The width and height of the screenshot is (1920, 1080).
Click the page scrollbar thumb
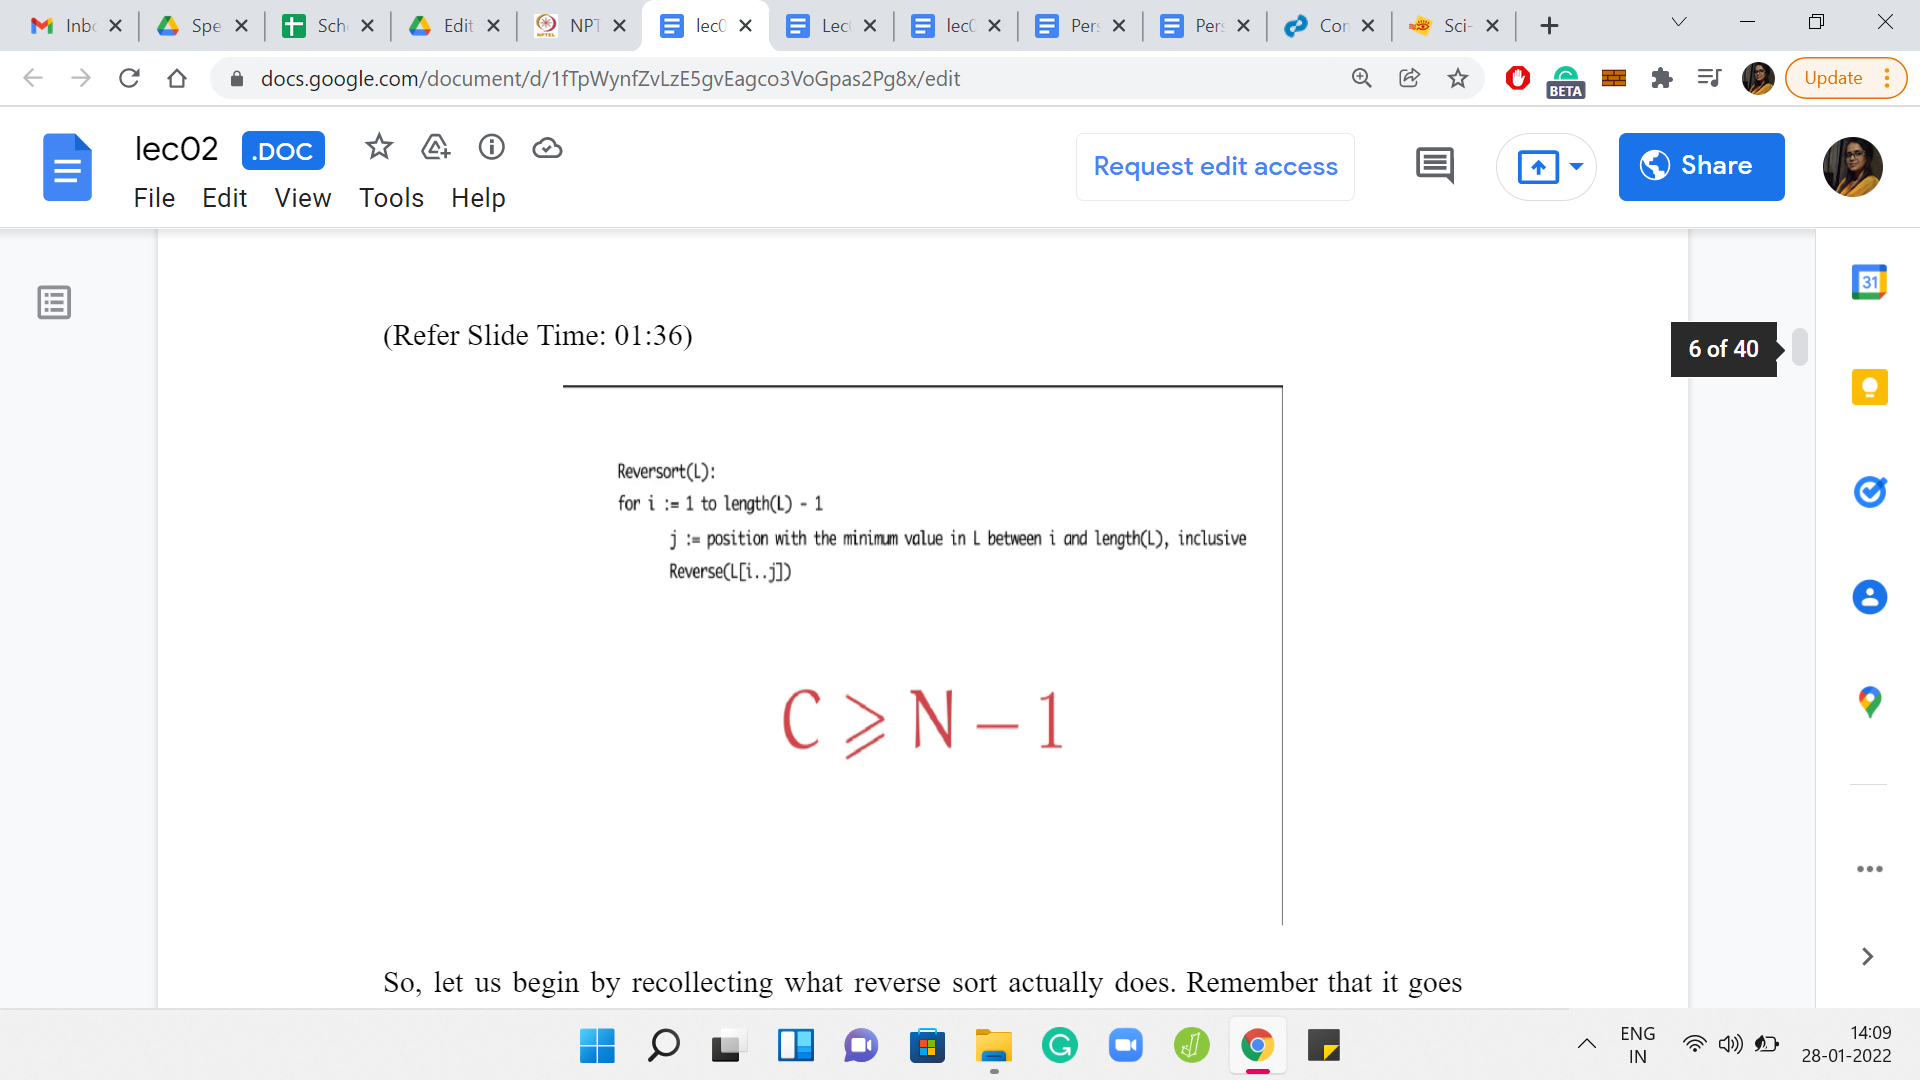(1799, 347)
